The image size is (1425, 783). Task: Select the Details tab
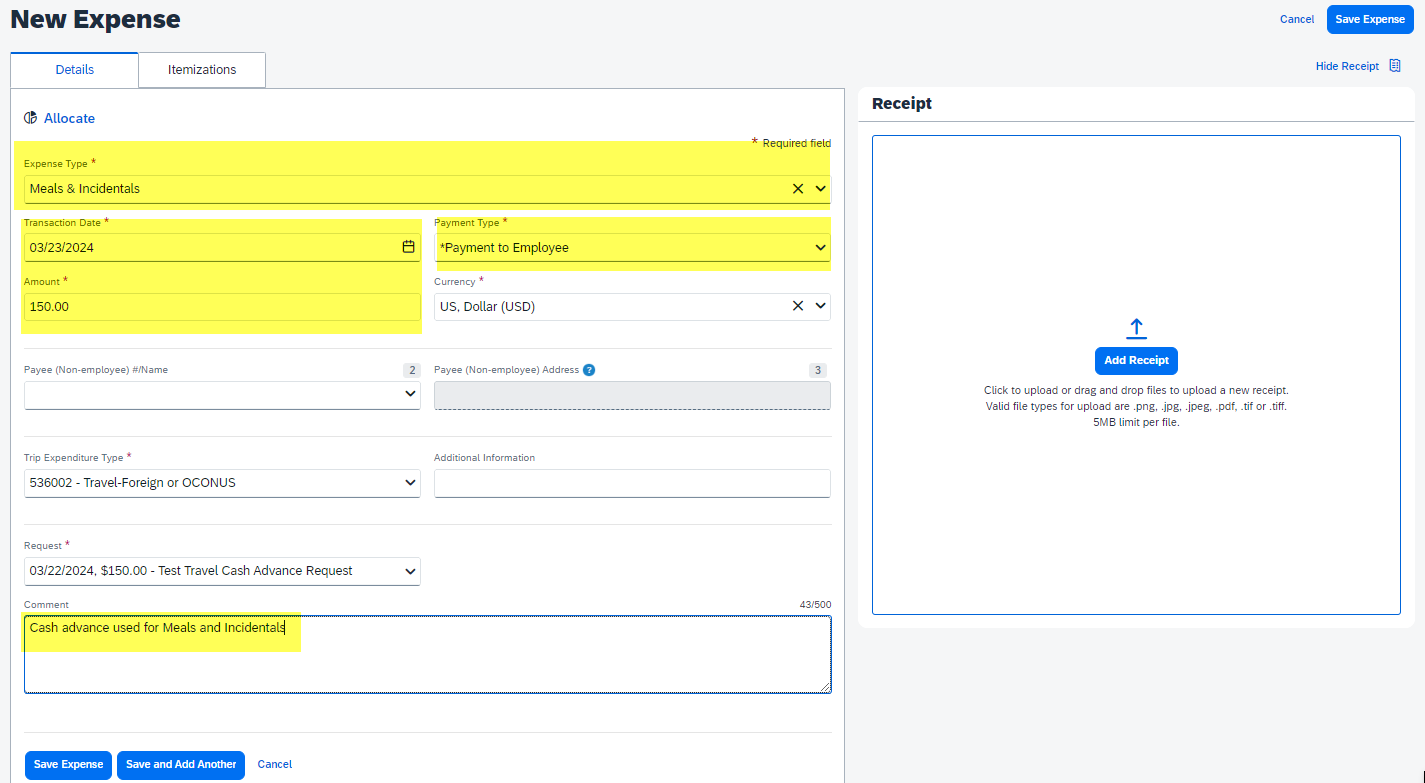click(75, 70)
